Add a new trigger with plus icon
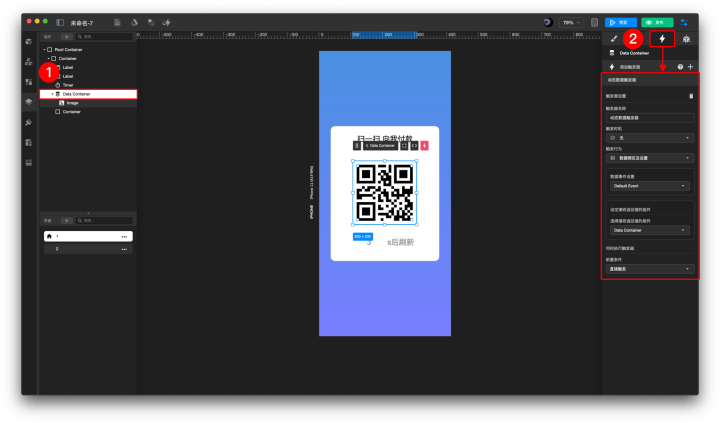Viewport: 720px width, 423px height. [690, 67]
